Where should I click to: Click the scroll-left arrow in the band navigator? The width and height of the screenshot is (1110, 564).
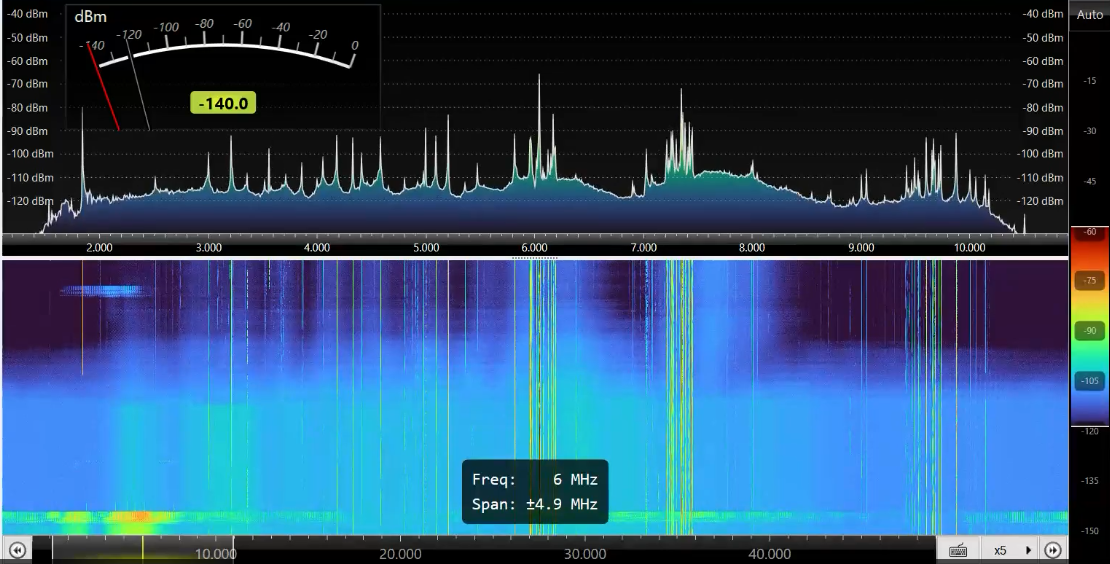coord(17,550)
